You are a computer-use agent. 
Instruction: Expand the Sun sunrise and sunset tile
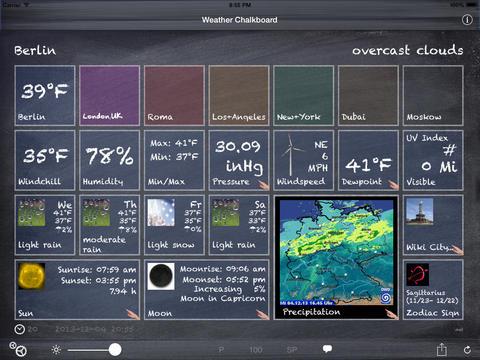pyautogui.click(x=77, y=290)
